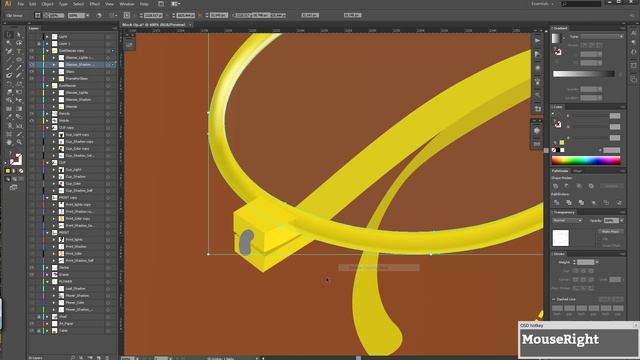The width and height of the screenshot is (640, 360).
Task: Click the search field in top bar
Action: pos(581,4)
